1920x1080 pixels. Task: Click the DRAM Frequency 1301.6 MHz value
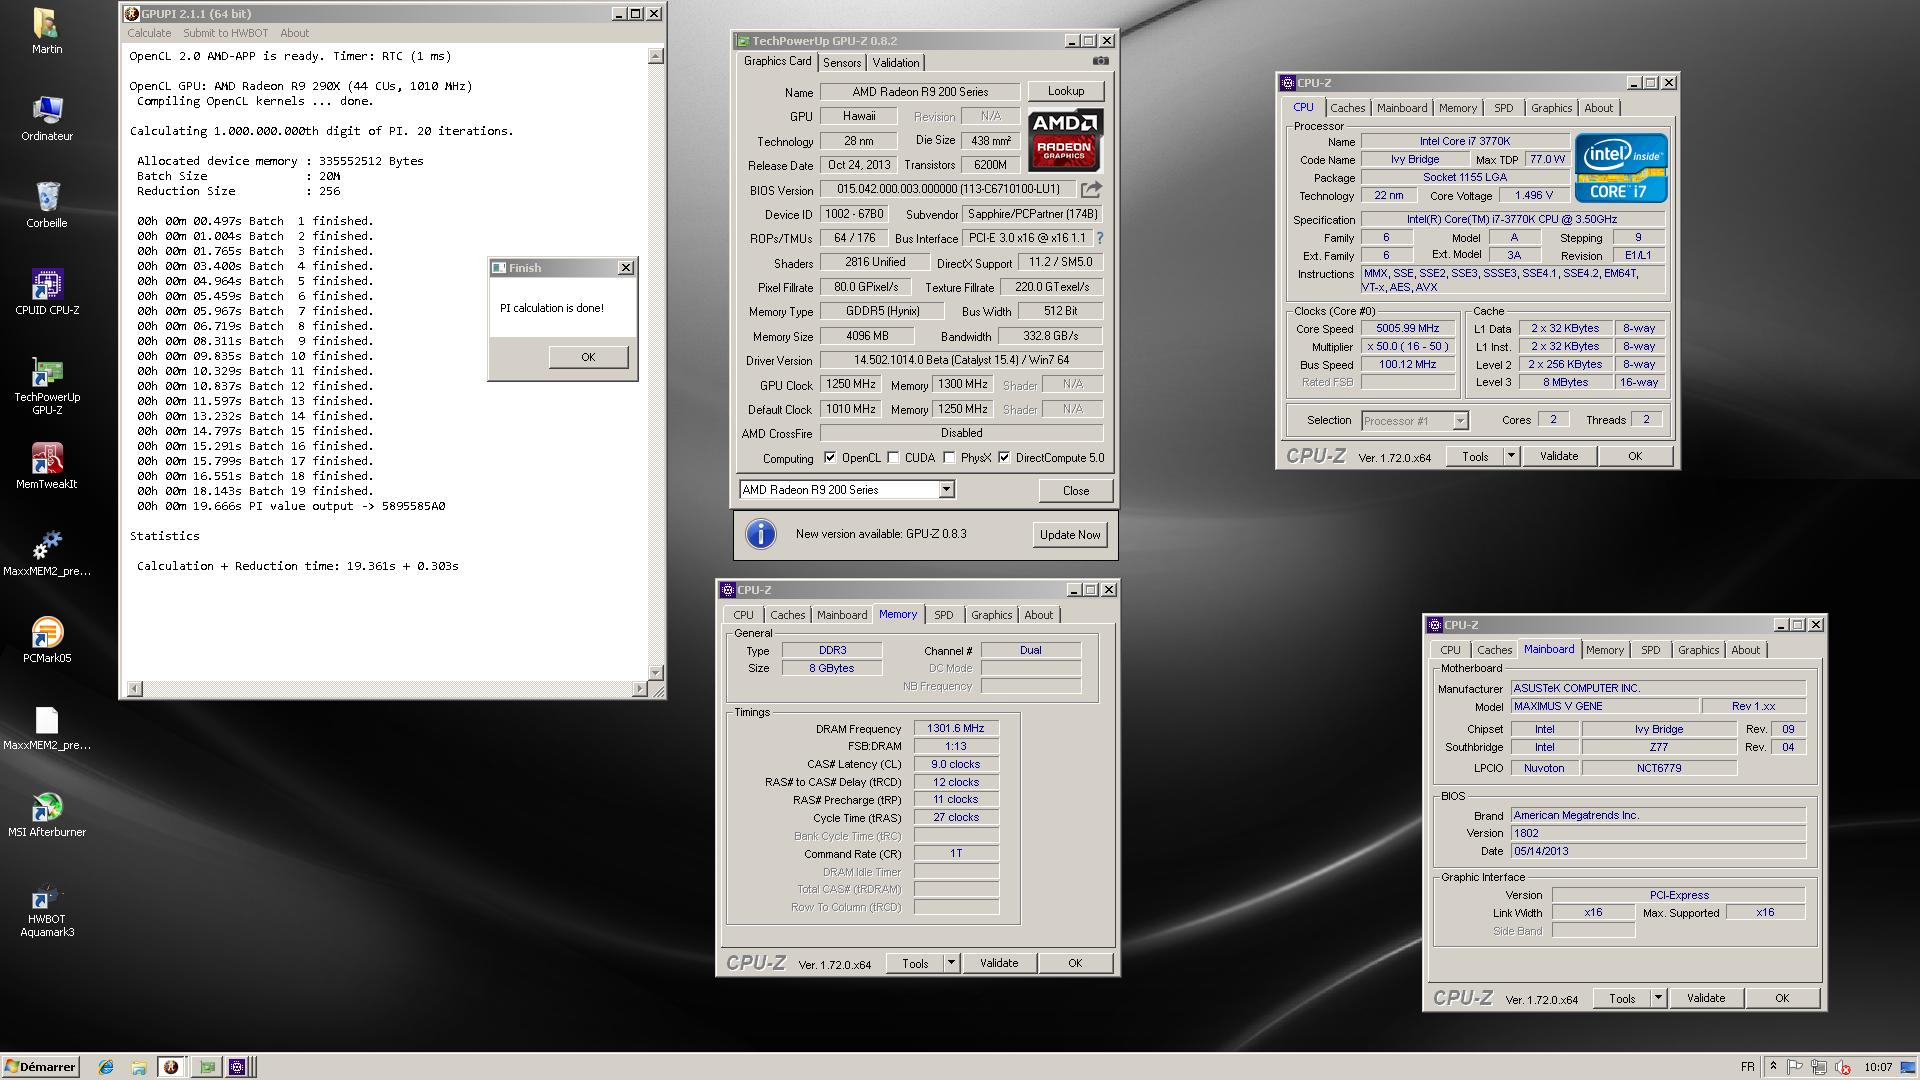click(x=956, y=728)
